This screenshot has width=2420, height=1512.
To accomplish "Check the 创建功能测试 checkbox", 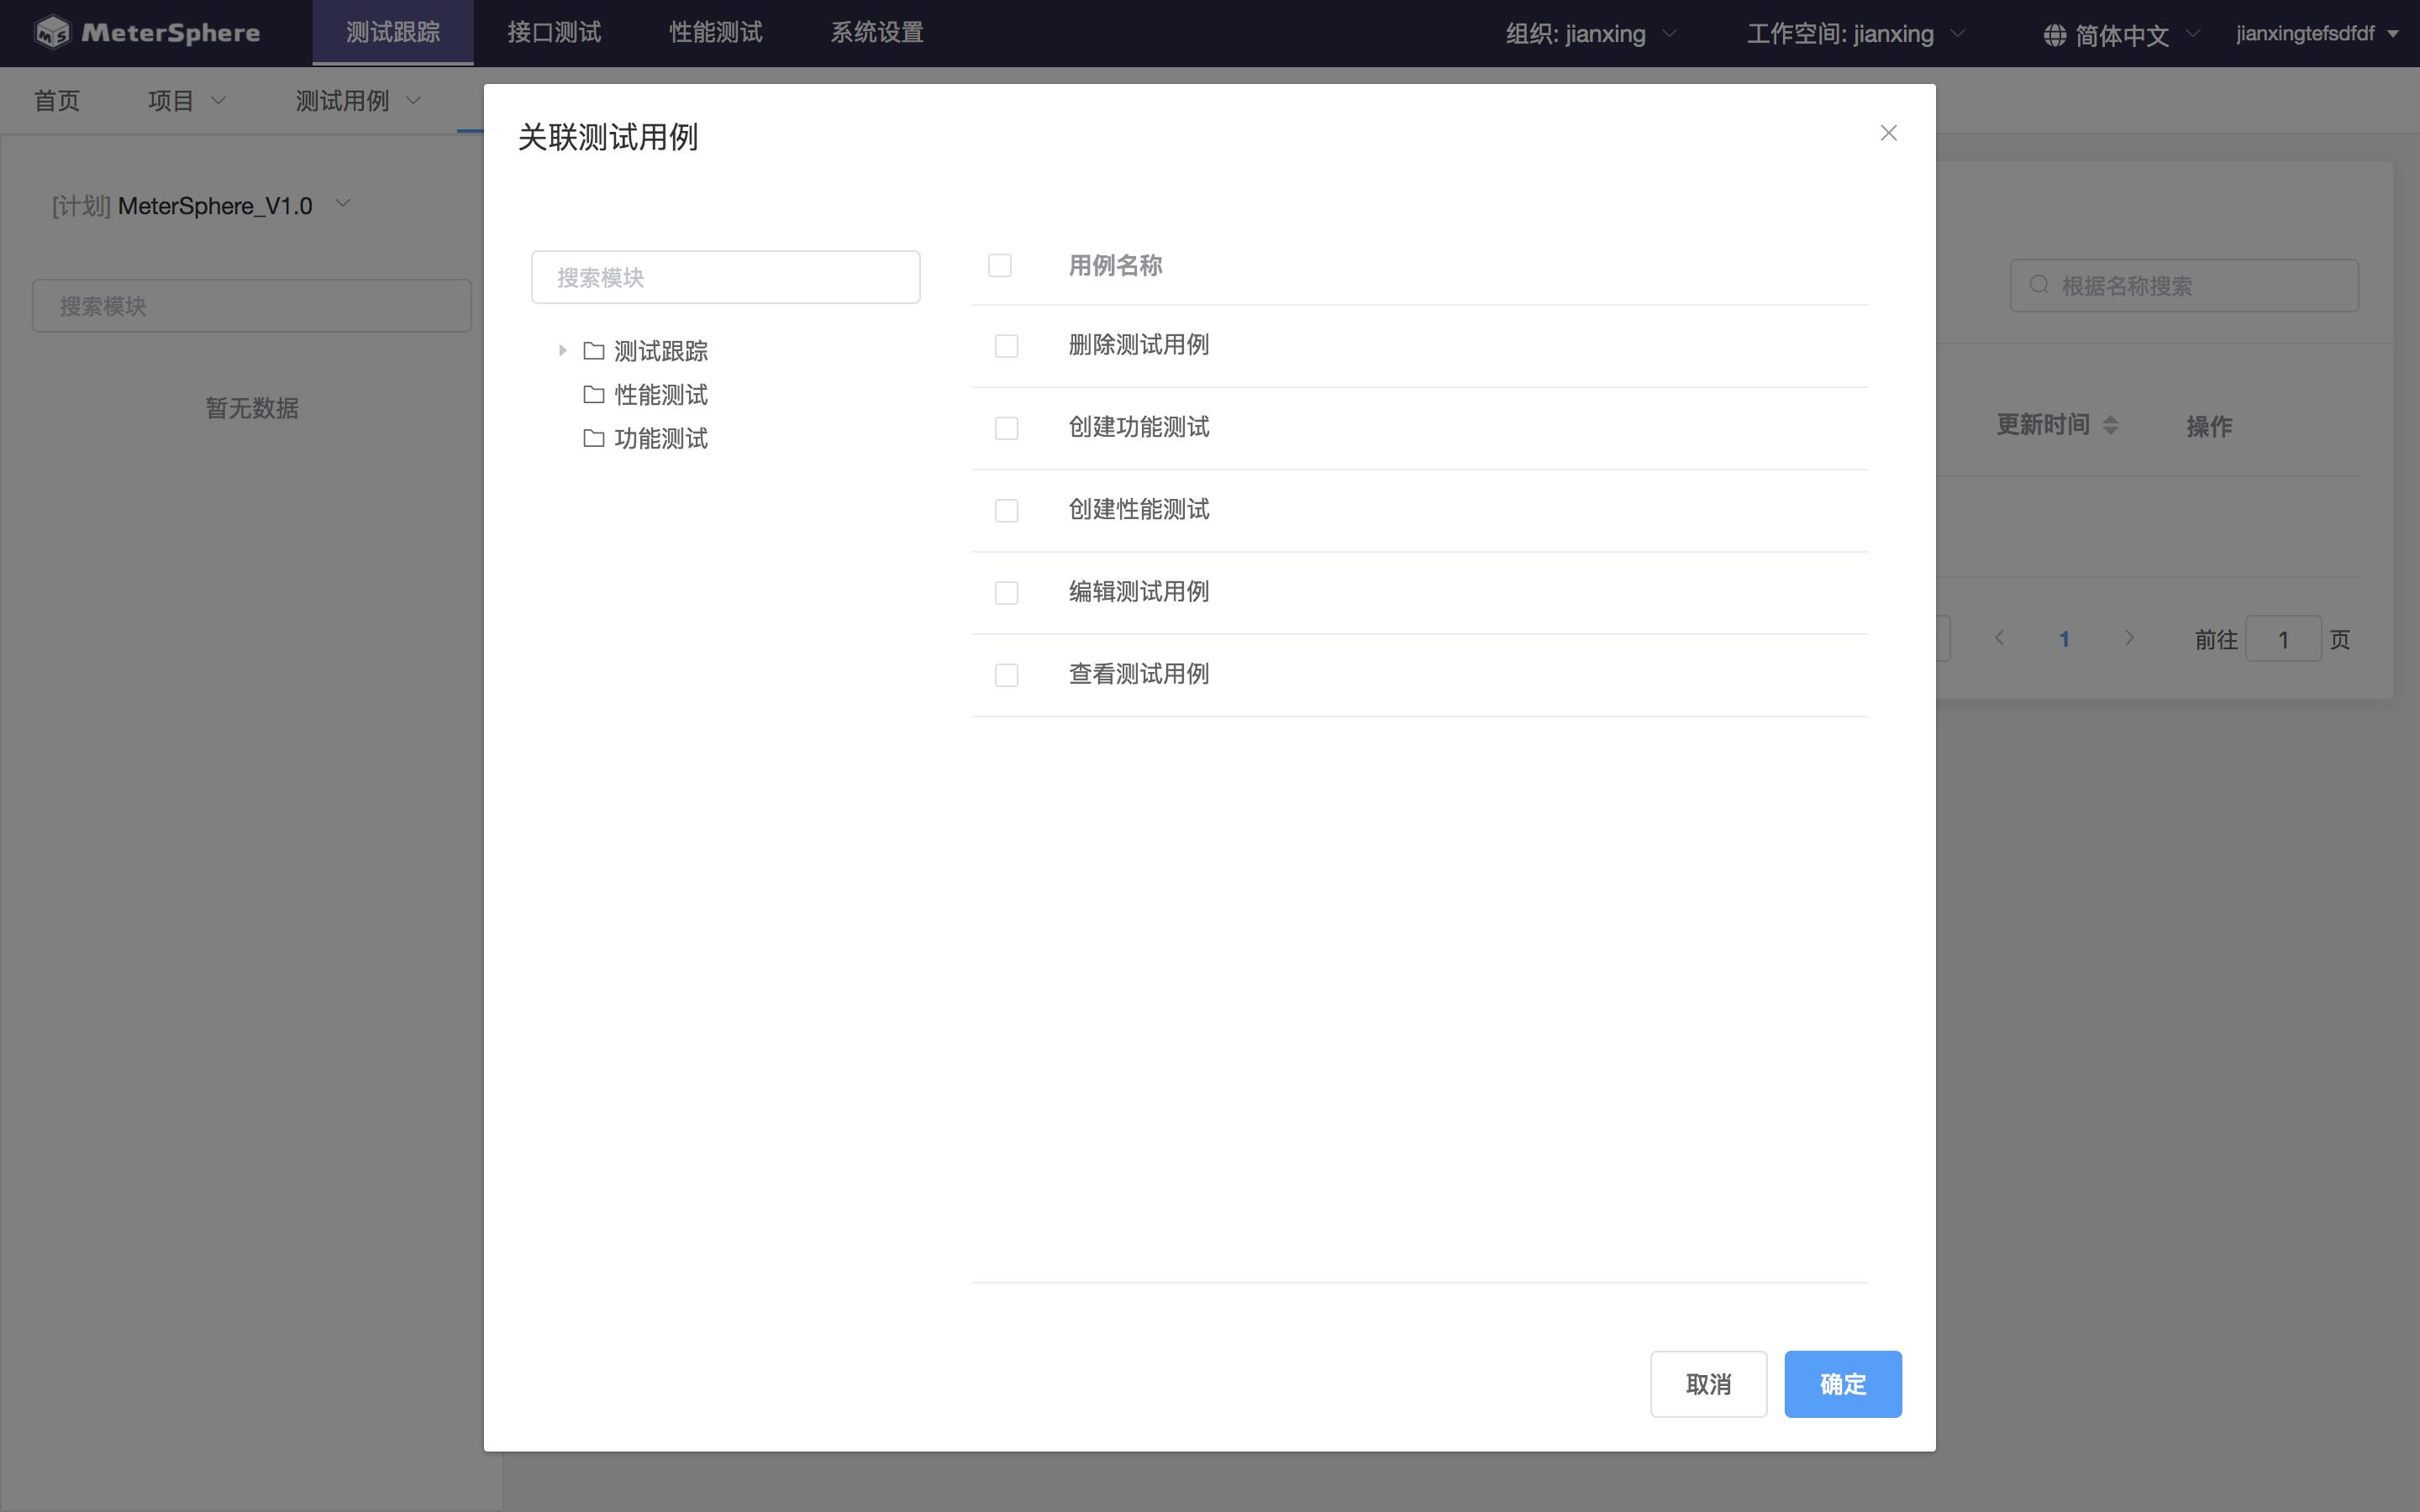I will click(x=1006, y=428).
